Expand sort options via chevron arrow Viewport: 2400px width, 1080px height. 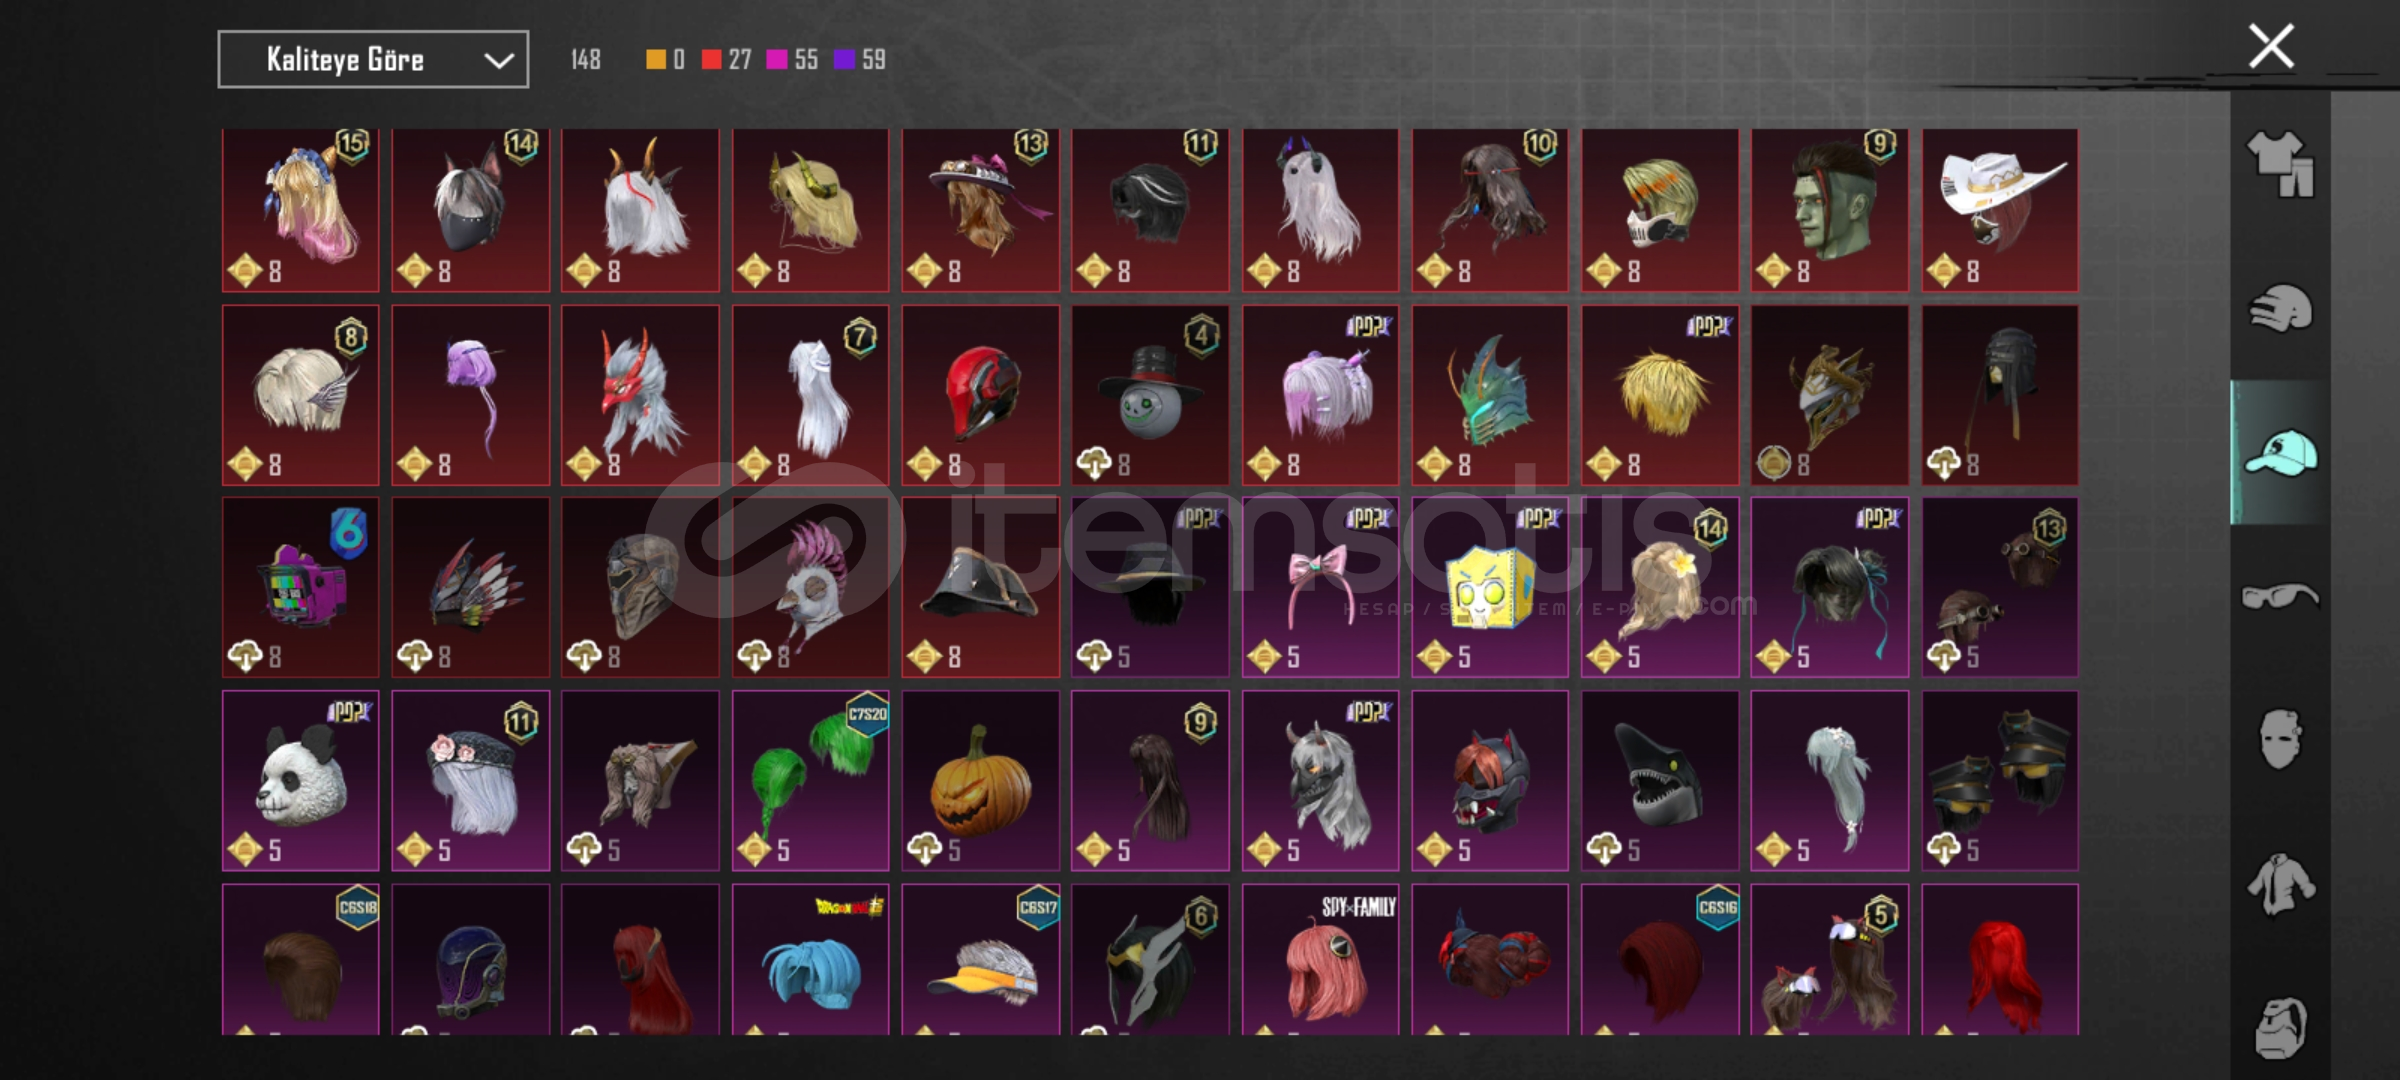(499, 61)
